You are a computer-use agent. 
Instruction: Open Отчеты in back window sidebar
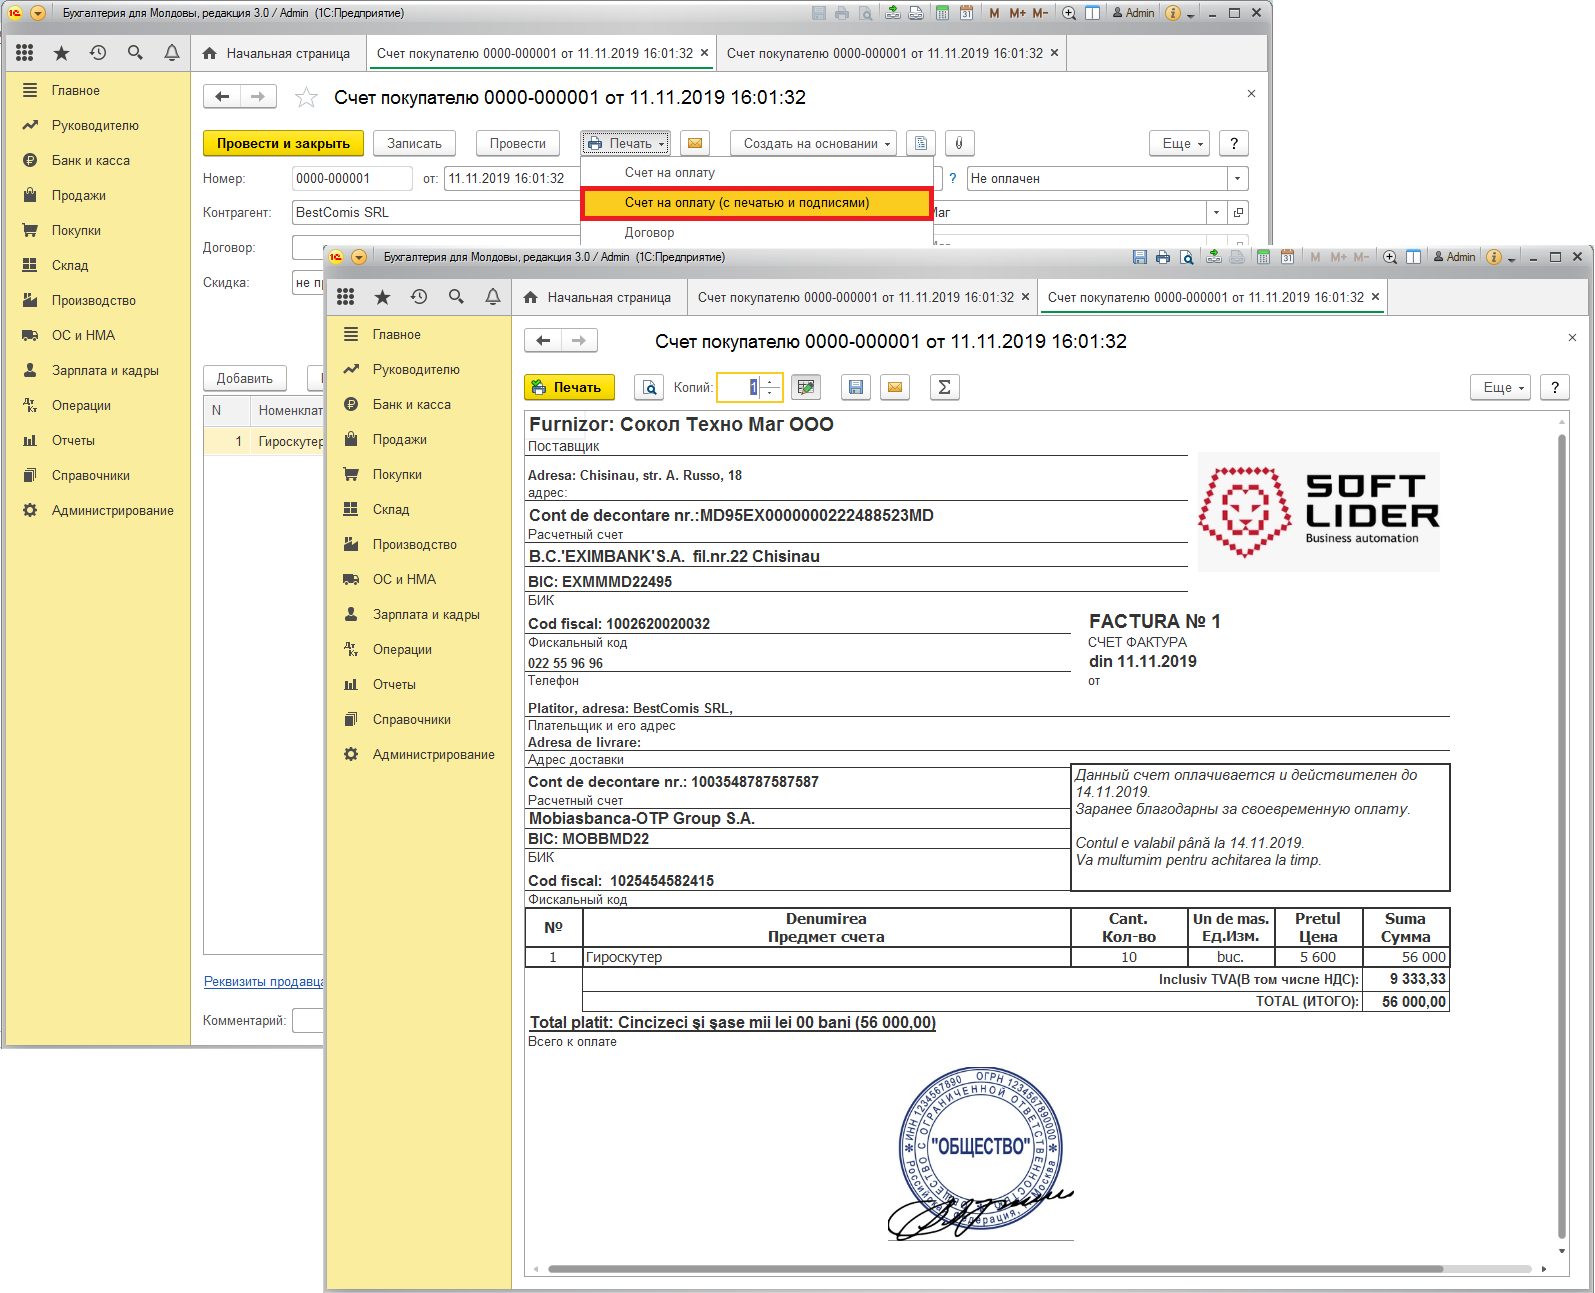tap(73, 440)
